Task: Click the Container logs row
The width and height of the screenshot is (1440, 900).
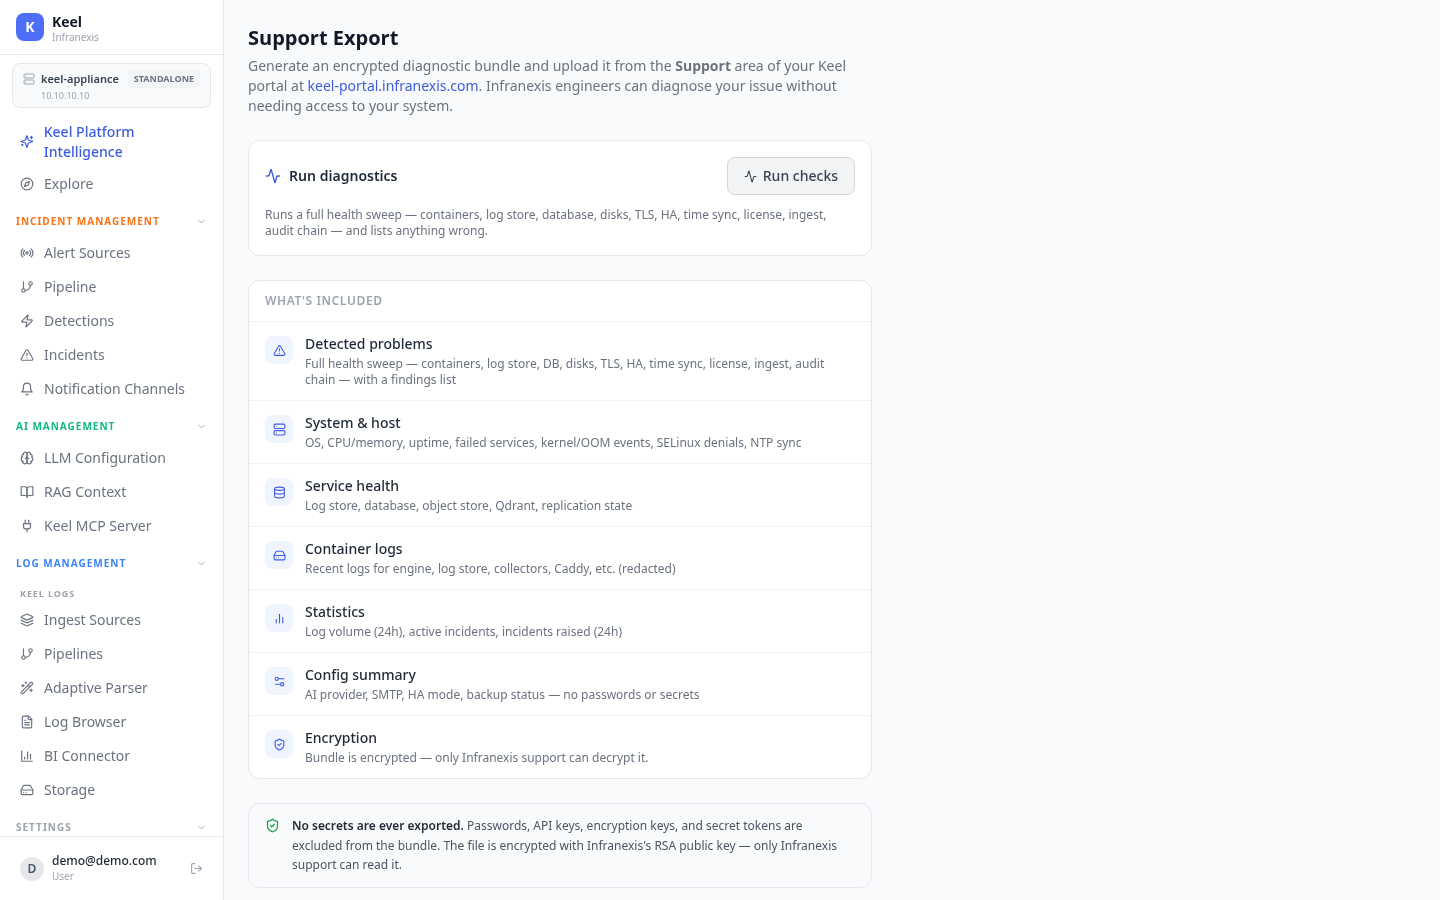Action: pos(560,558)
